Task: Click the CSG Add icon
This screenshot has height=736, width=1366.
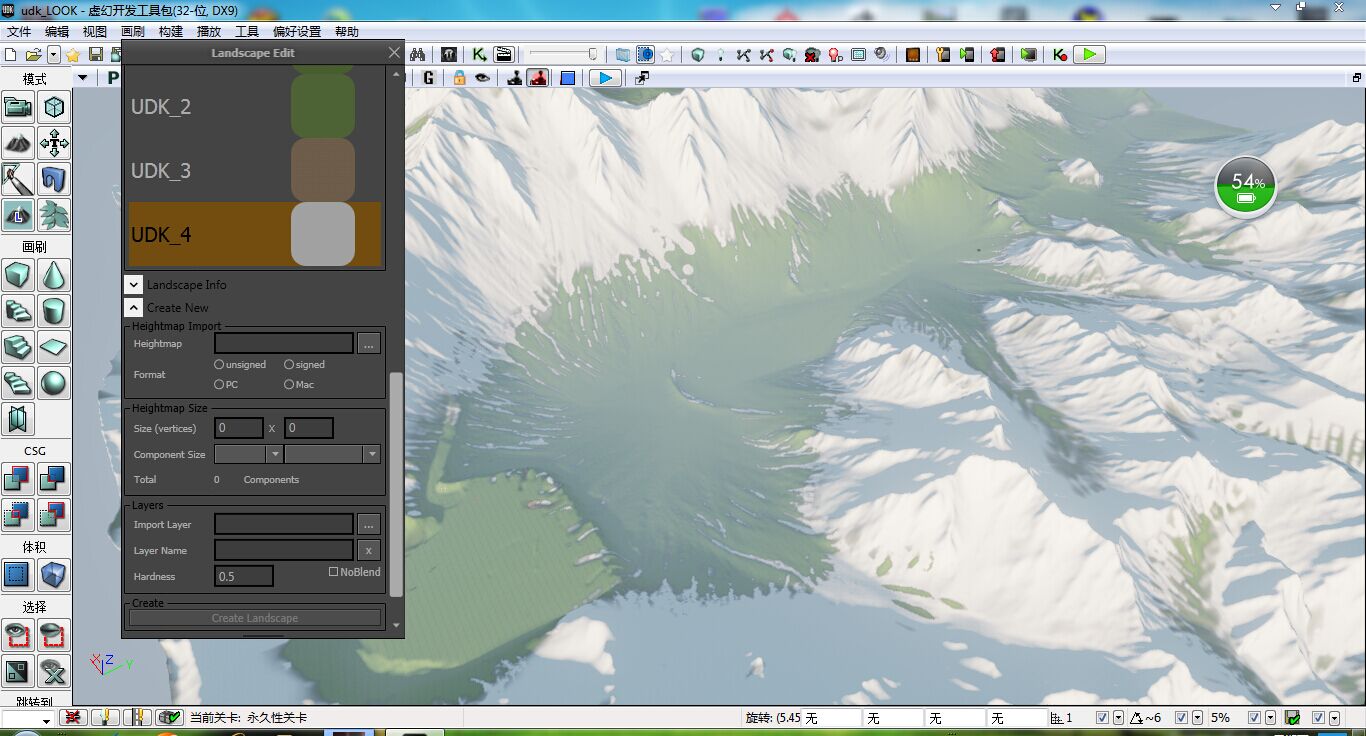Action: [x=18, y=479]
